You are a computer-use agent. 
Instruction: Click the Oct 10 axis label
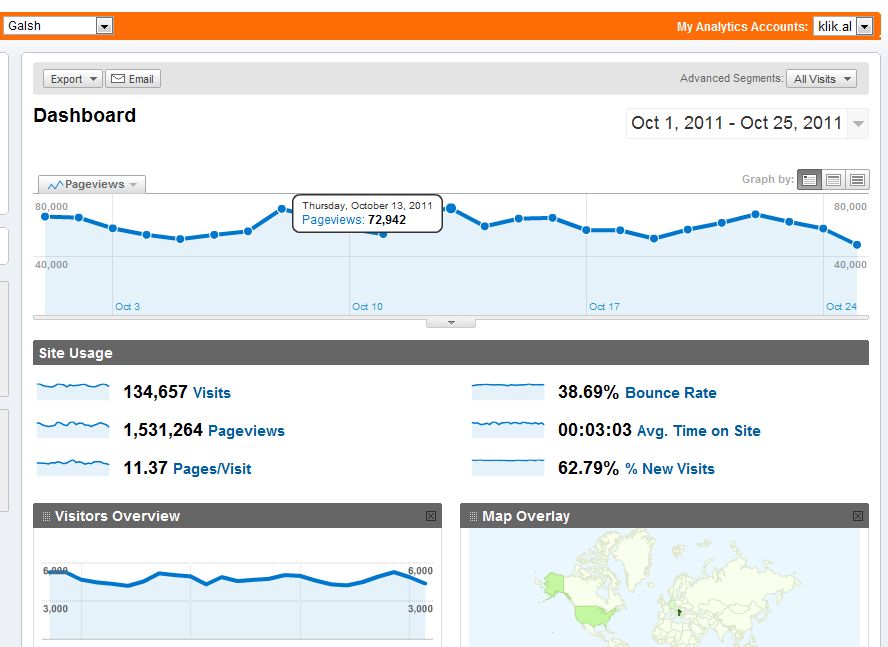[368, 307]
